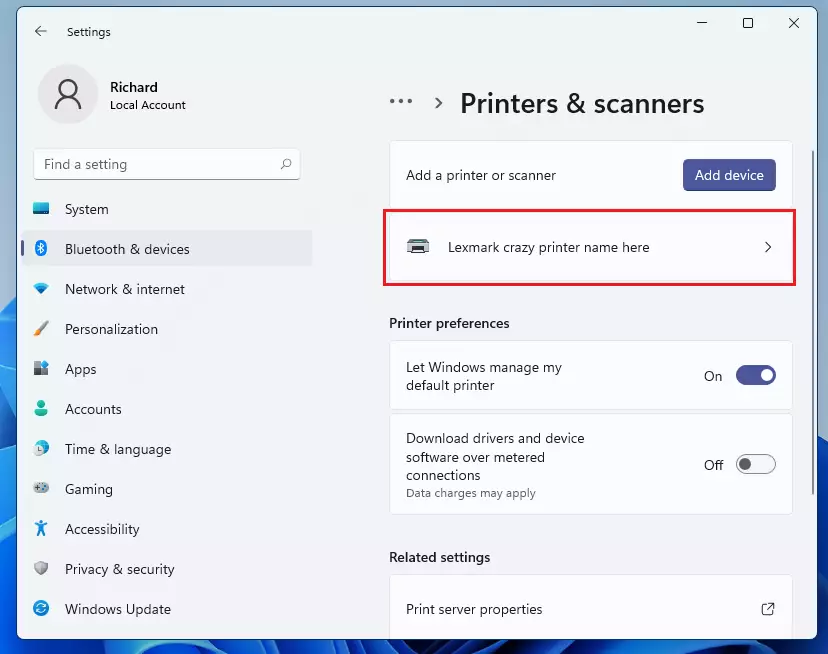Screen dimensions: 828x654
Task: Select Bluetooth & devices
Action: tap(167, 248)
